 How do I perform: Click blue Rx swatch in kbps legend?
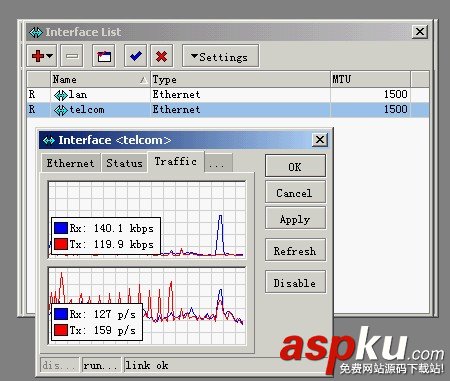61,228
